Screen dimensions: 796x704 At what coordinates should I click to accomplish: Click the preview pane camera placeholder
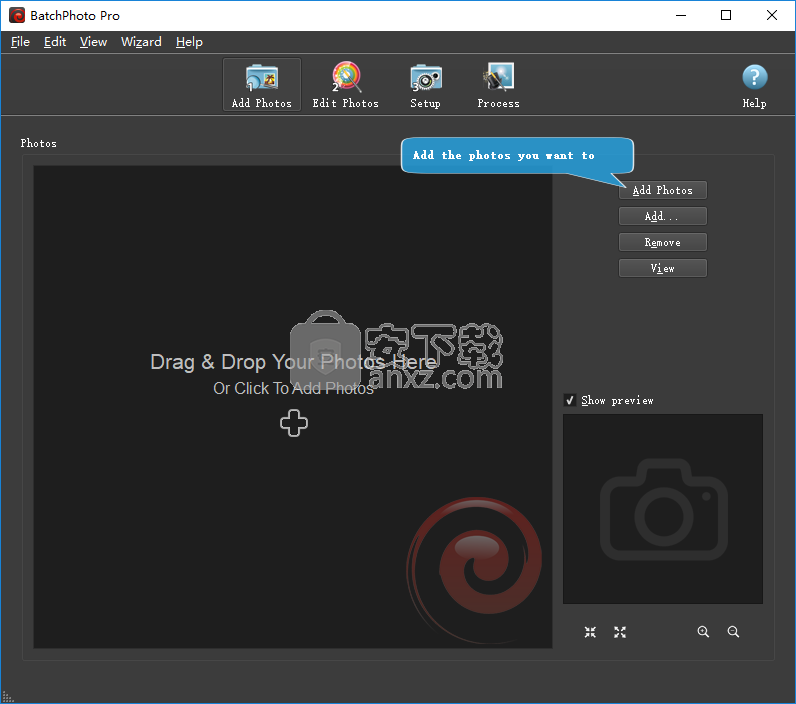click(662, 509)
